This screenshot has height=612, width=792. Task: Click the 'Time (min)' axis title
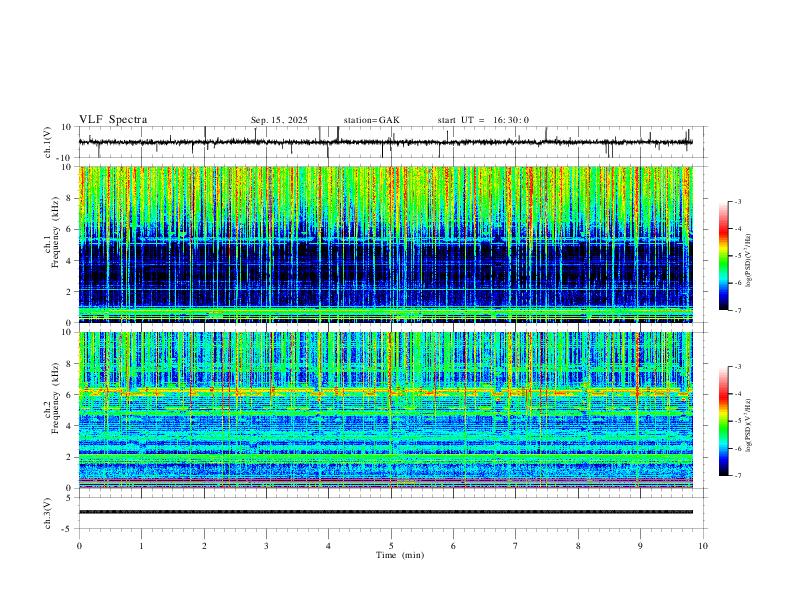[400, 555]
